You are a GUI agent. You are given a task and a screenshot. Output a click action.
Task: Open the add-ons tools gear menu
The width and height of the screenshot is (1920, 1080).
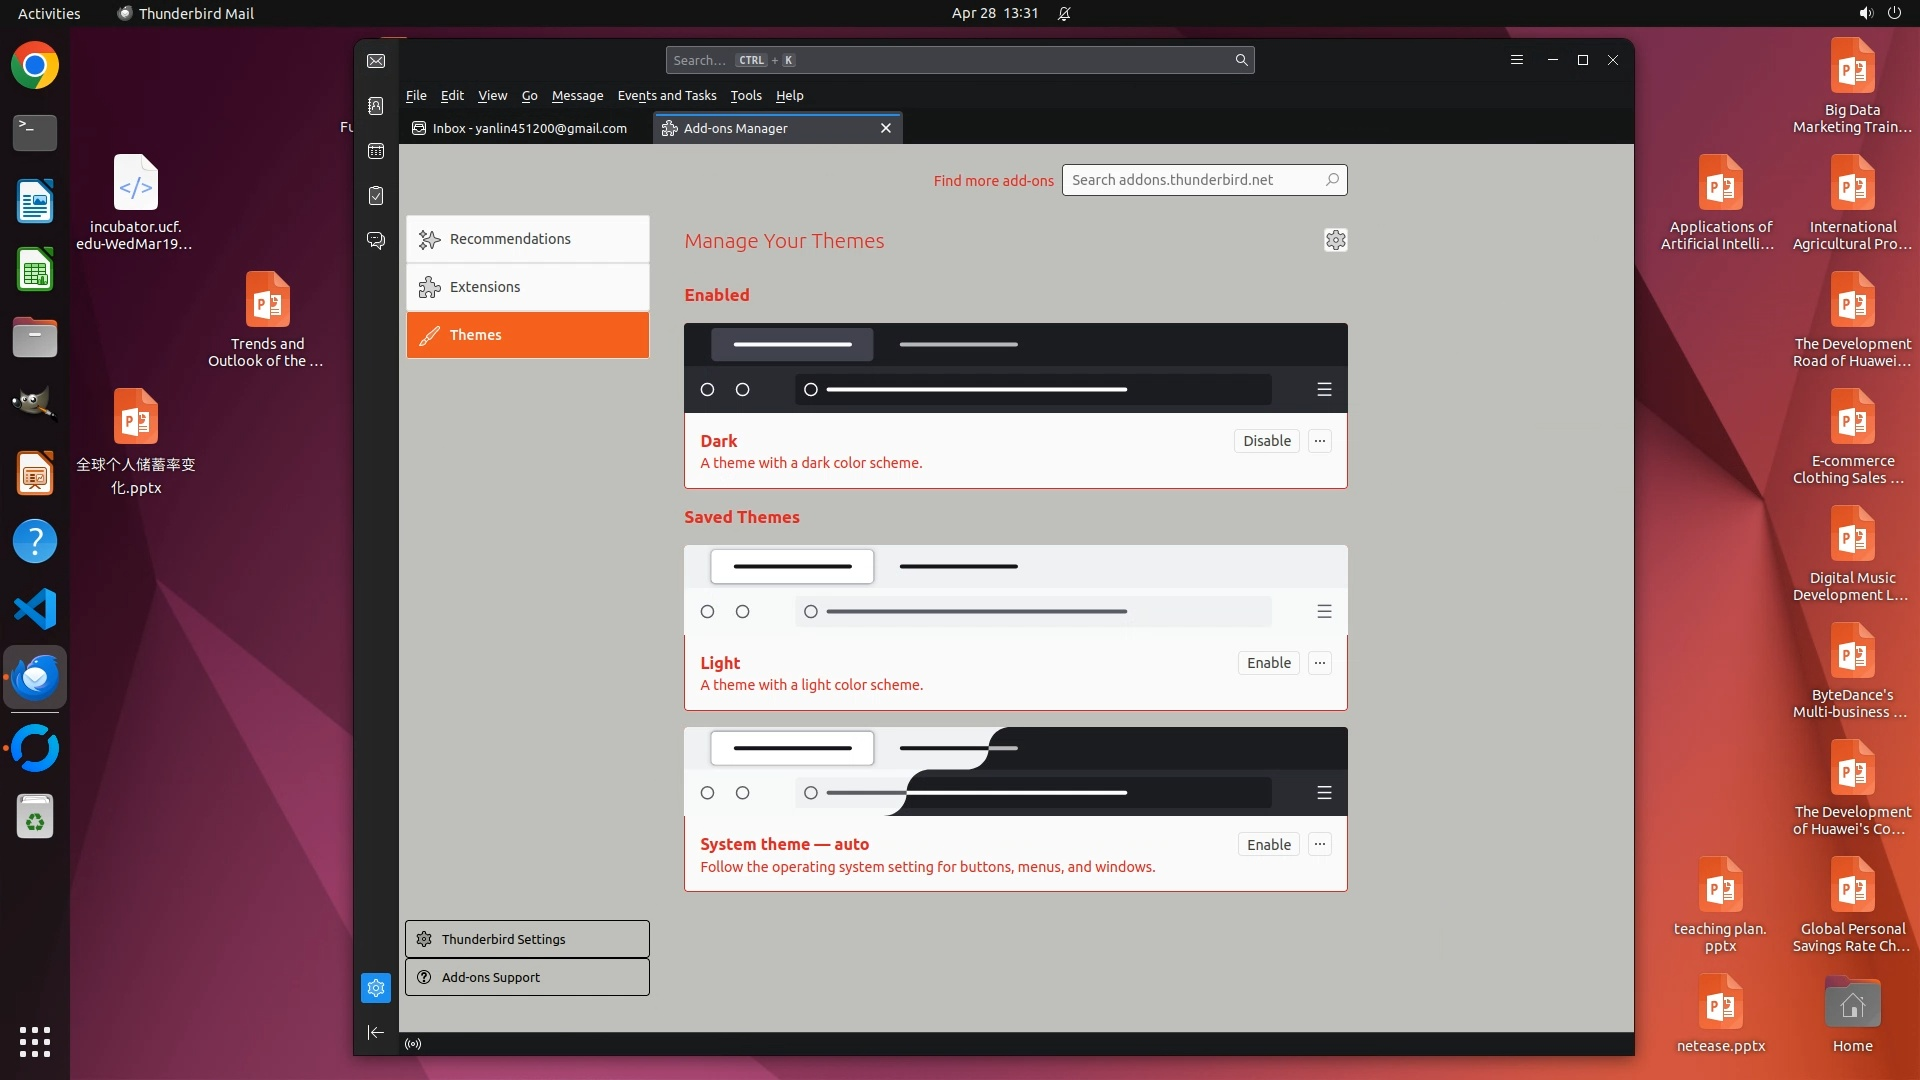1335,240
